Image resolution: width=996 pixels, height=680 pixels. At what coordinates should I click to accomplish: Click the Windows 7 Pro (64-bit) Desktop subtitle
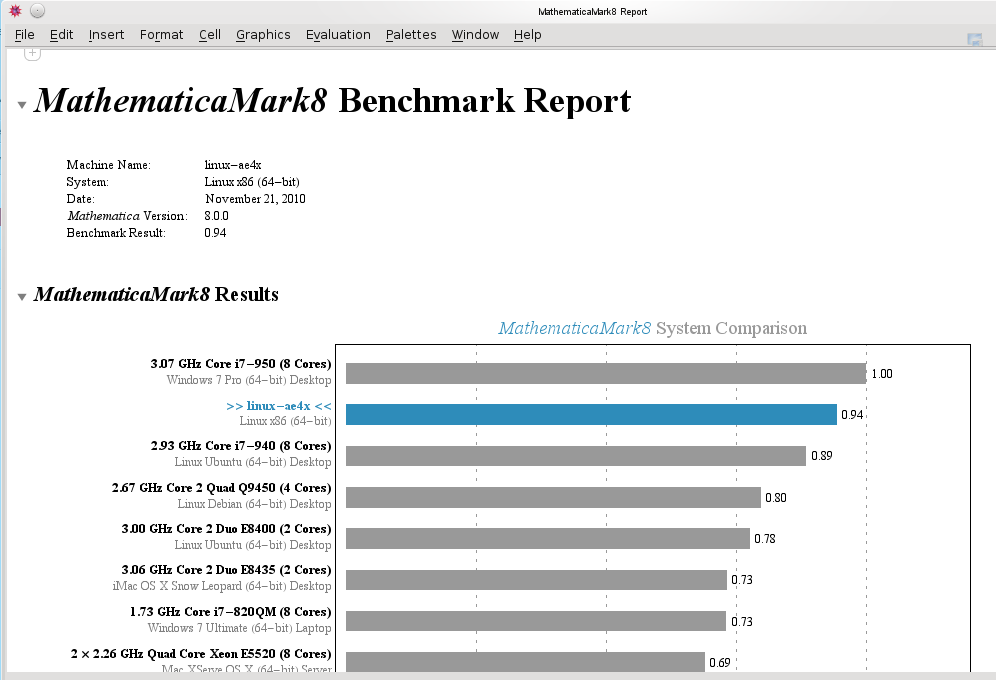[x=249, y=380]
